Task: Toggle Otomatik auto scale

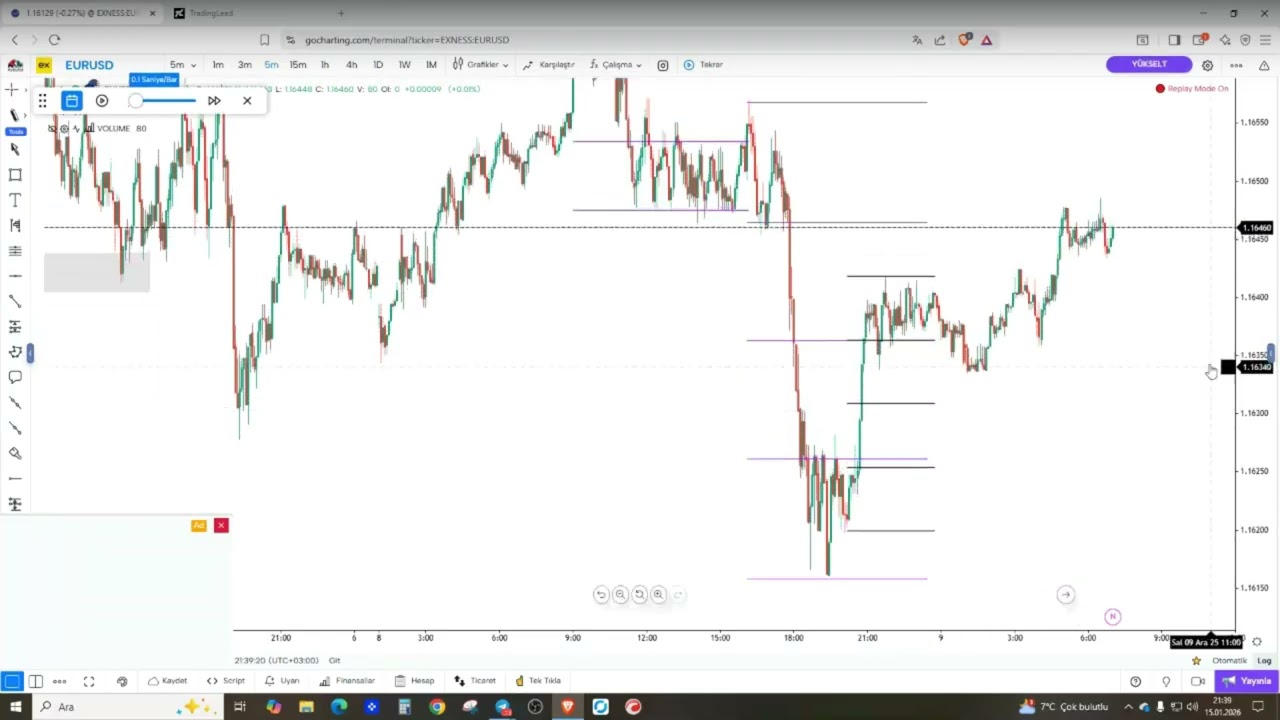Action: pos(1229,660)
